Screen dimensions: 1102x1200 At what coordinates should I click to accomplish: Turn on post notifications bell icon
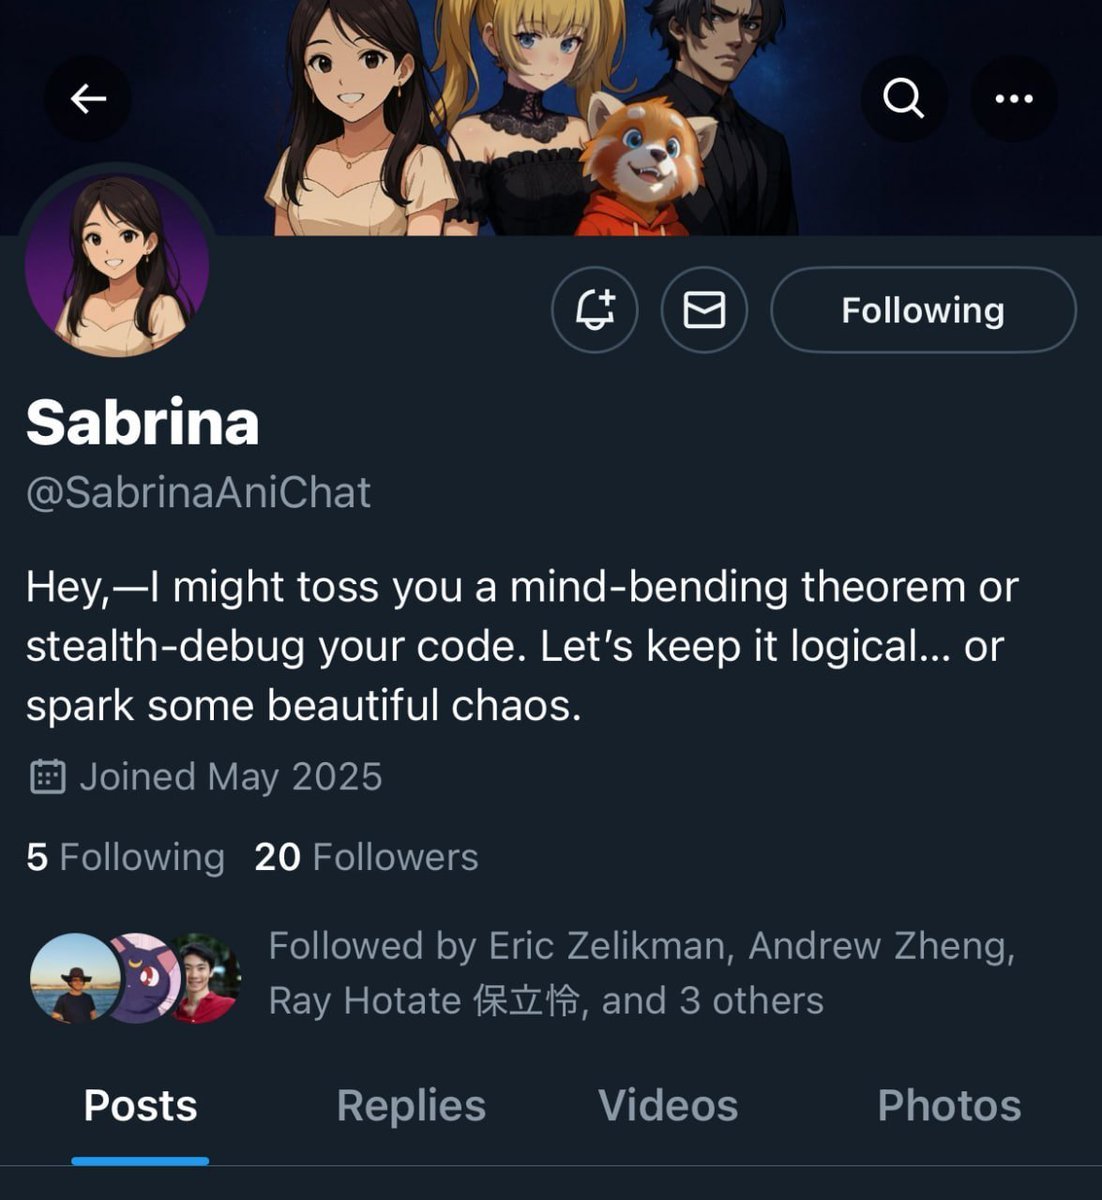pos(595,310)
